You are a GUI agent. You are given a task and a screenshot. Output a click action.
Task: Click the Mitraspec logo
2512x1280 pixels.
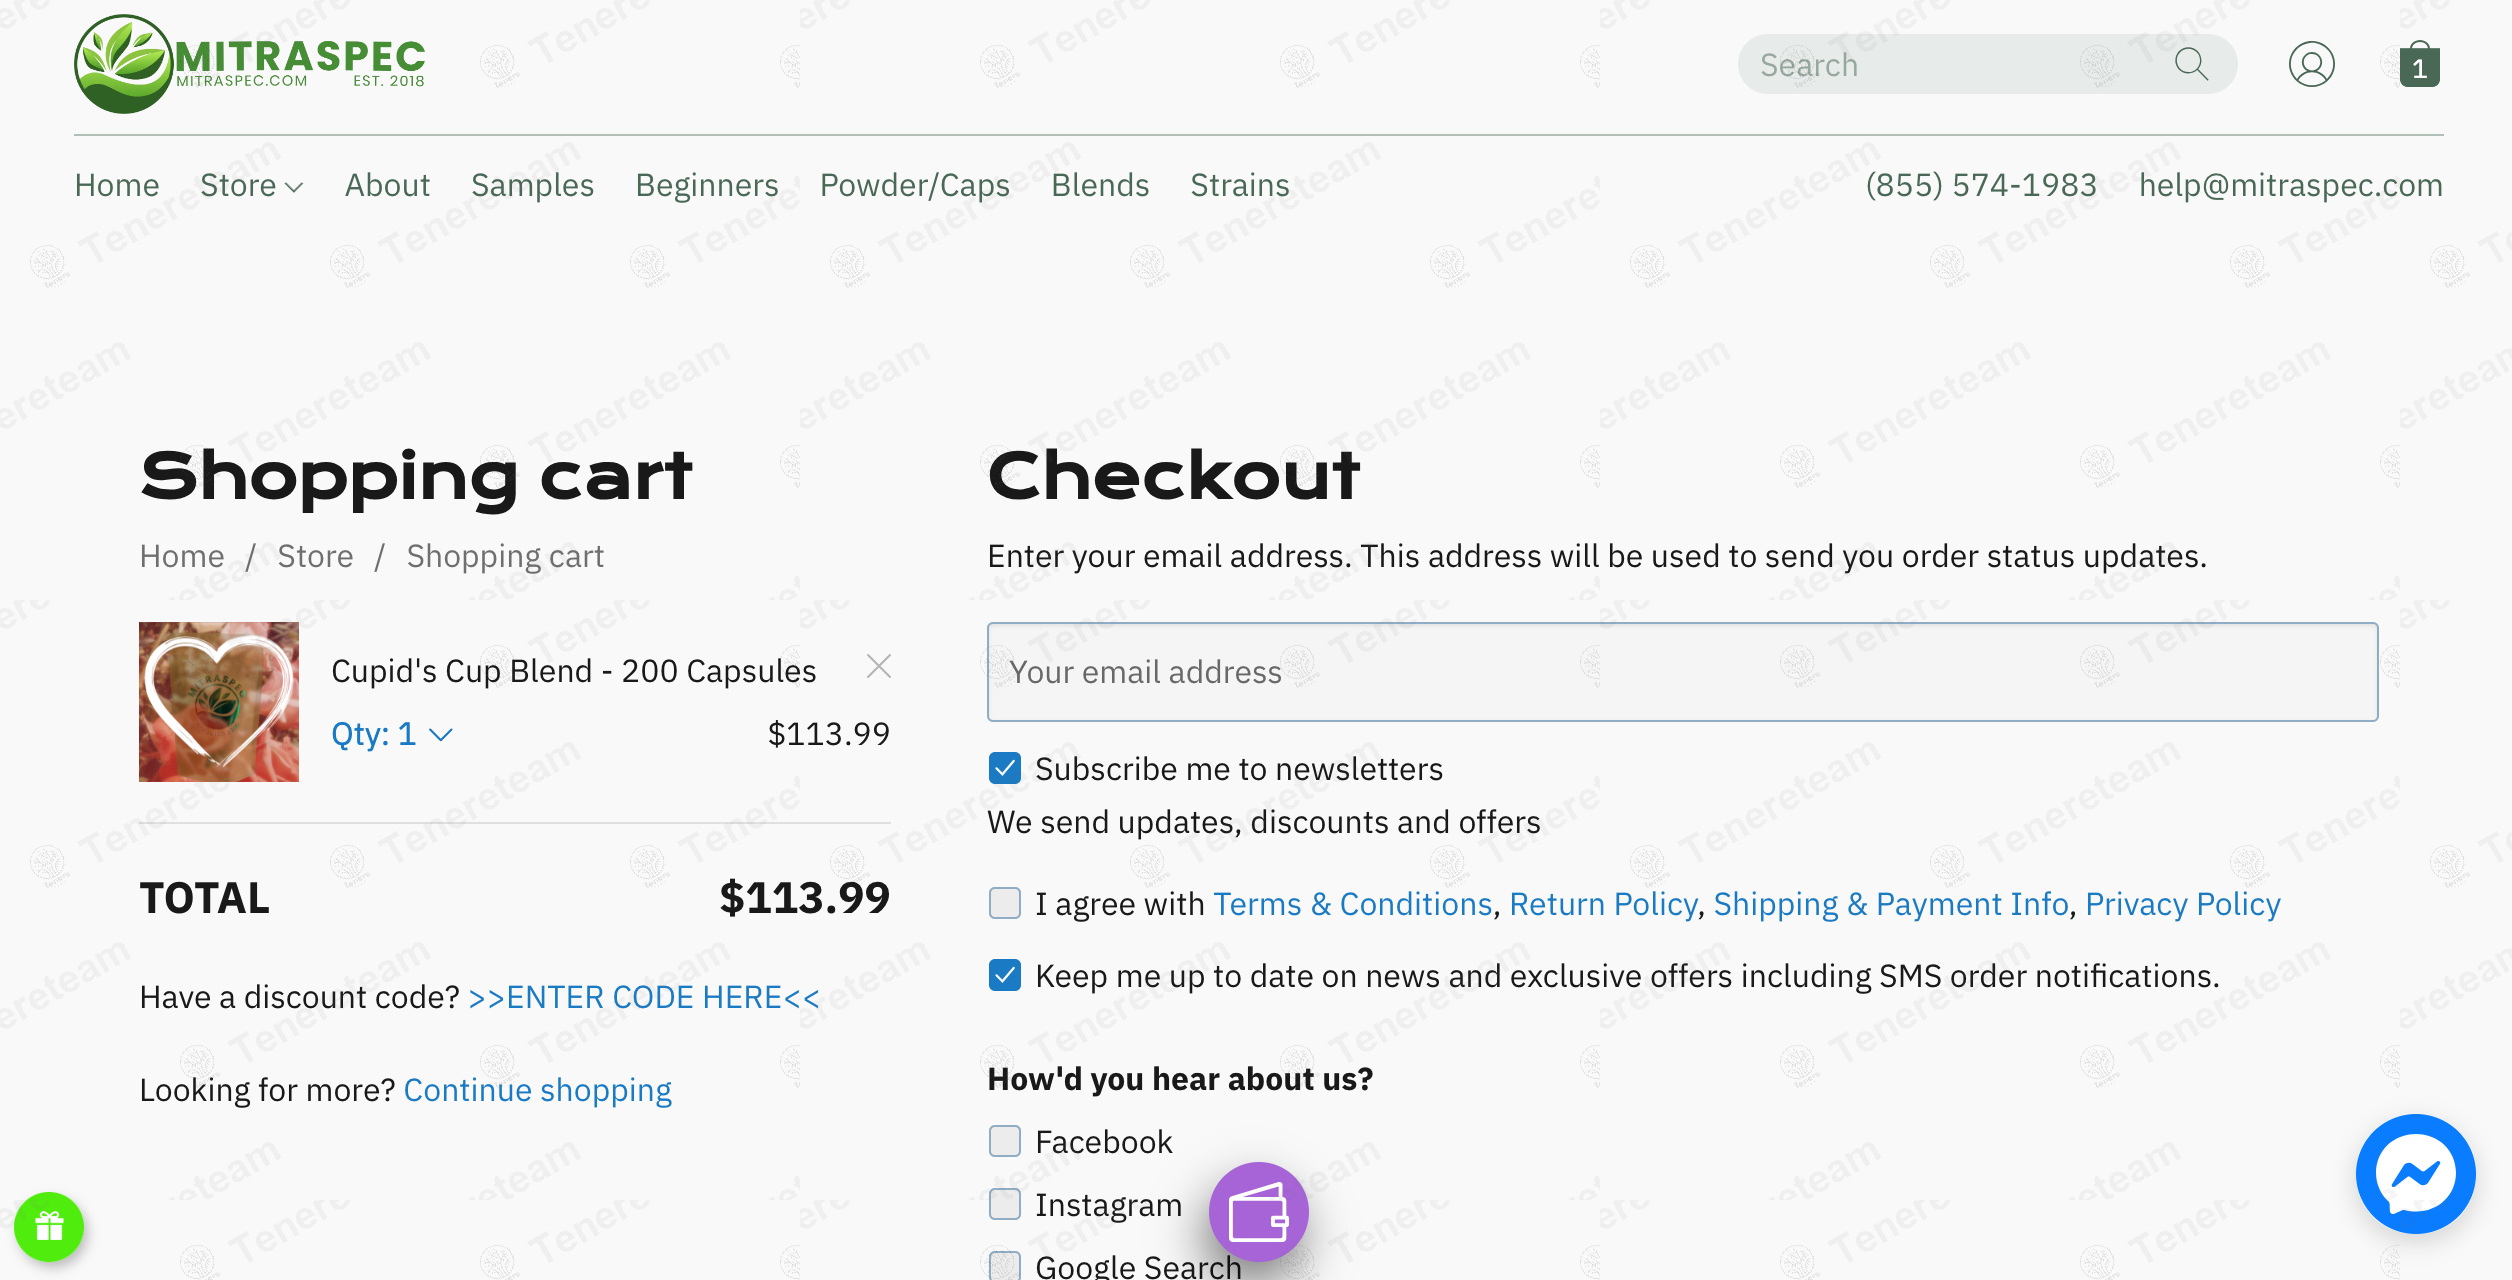[x=250, y=64]
